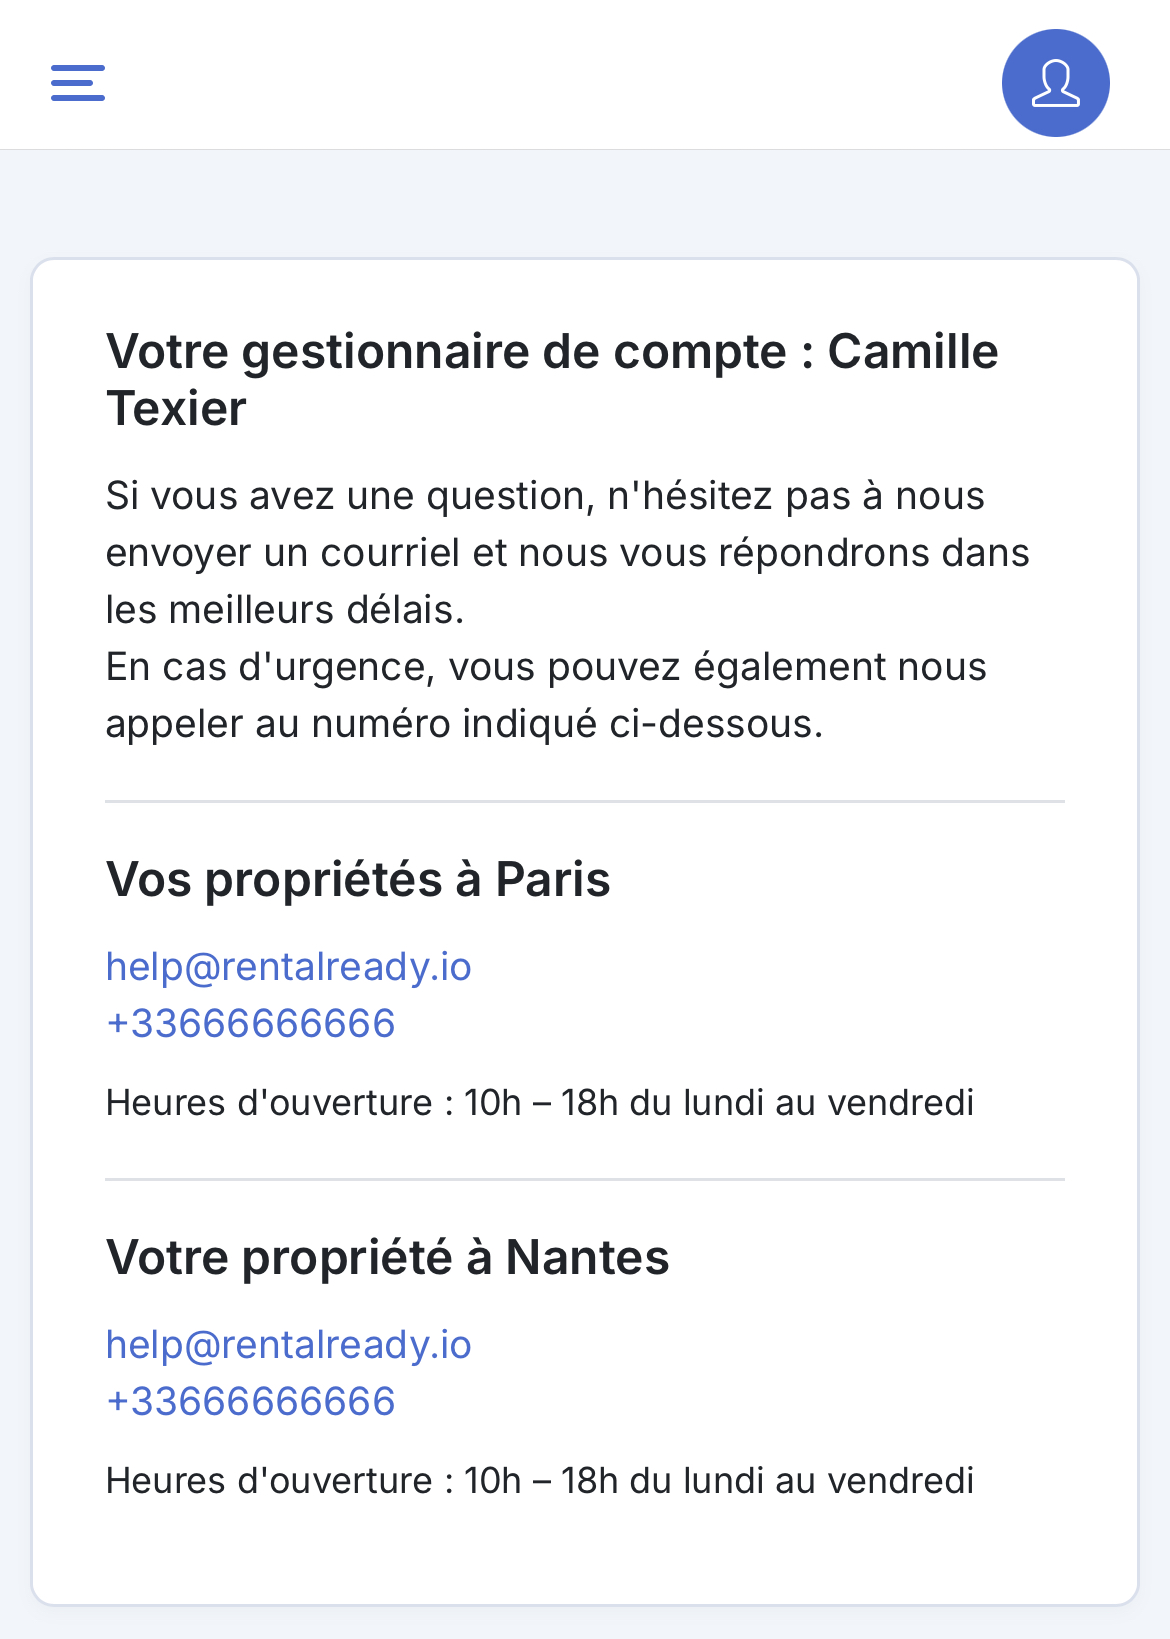Click the blank area below Nantes hours
Viewport: 1170px width, 1639px height.
(585, 1553)
